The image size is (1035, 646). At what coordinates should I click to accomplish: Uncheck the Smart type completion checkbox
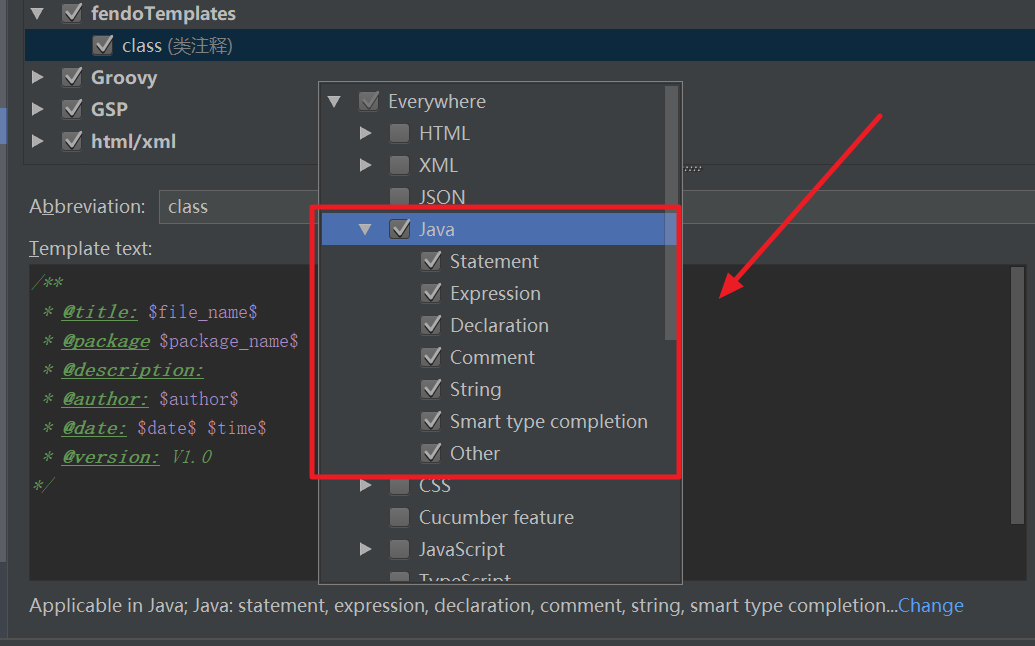[x=431, y=421]
